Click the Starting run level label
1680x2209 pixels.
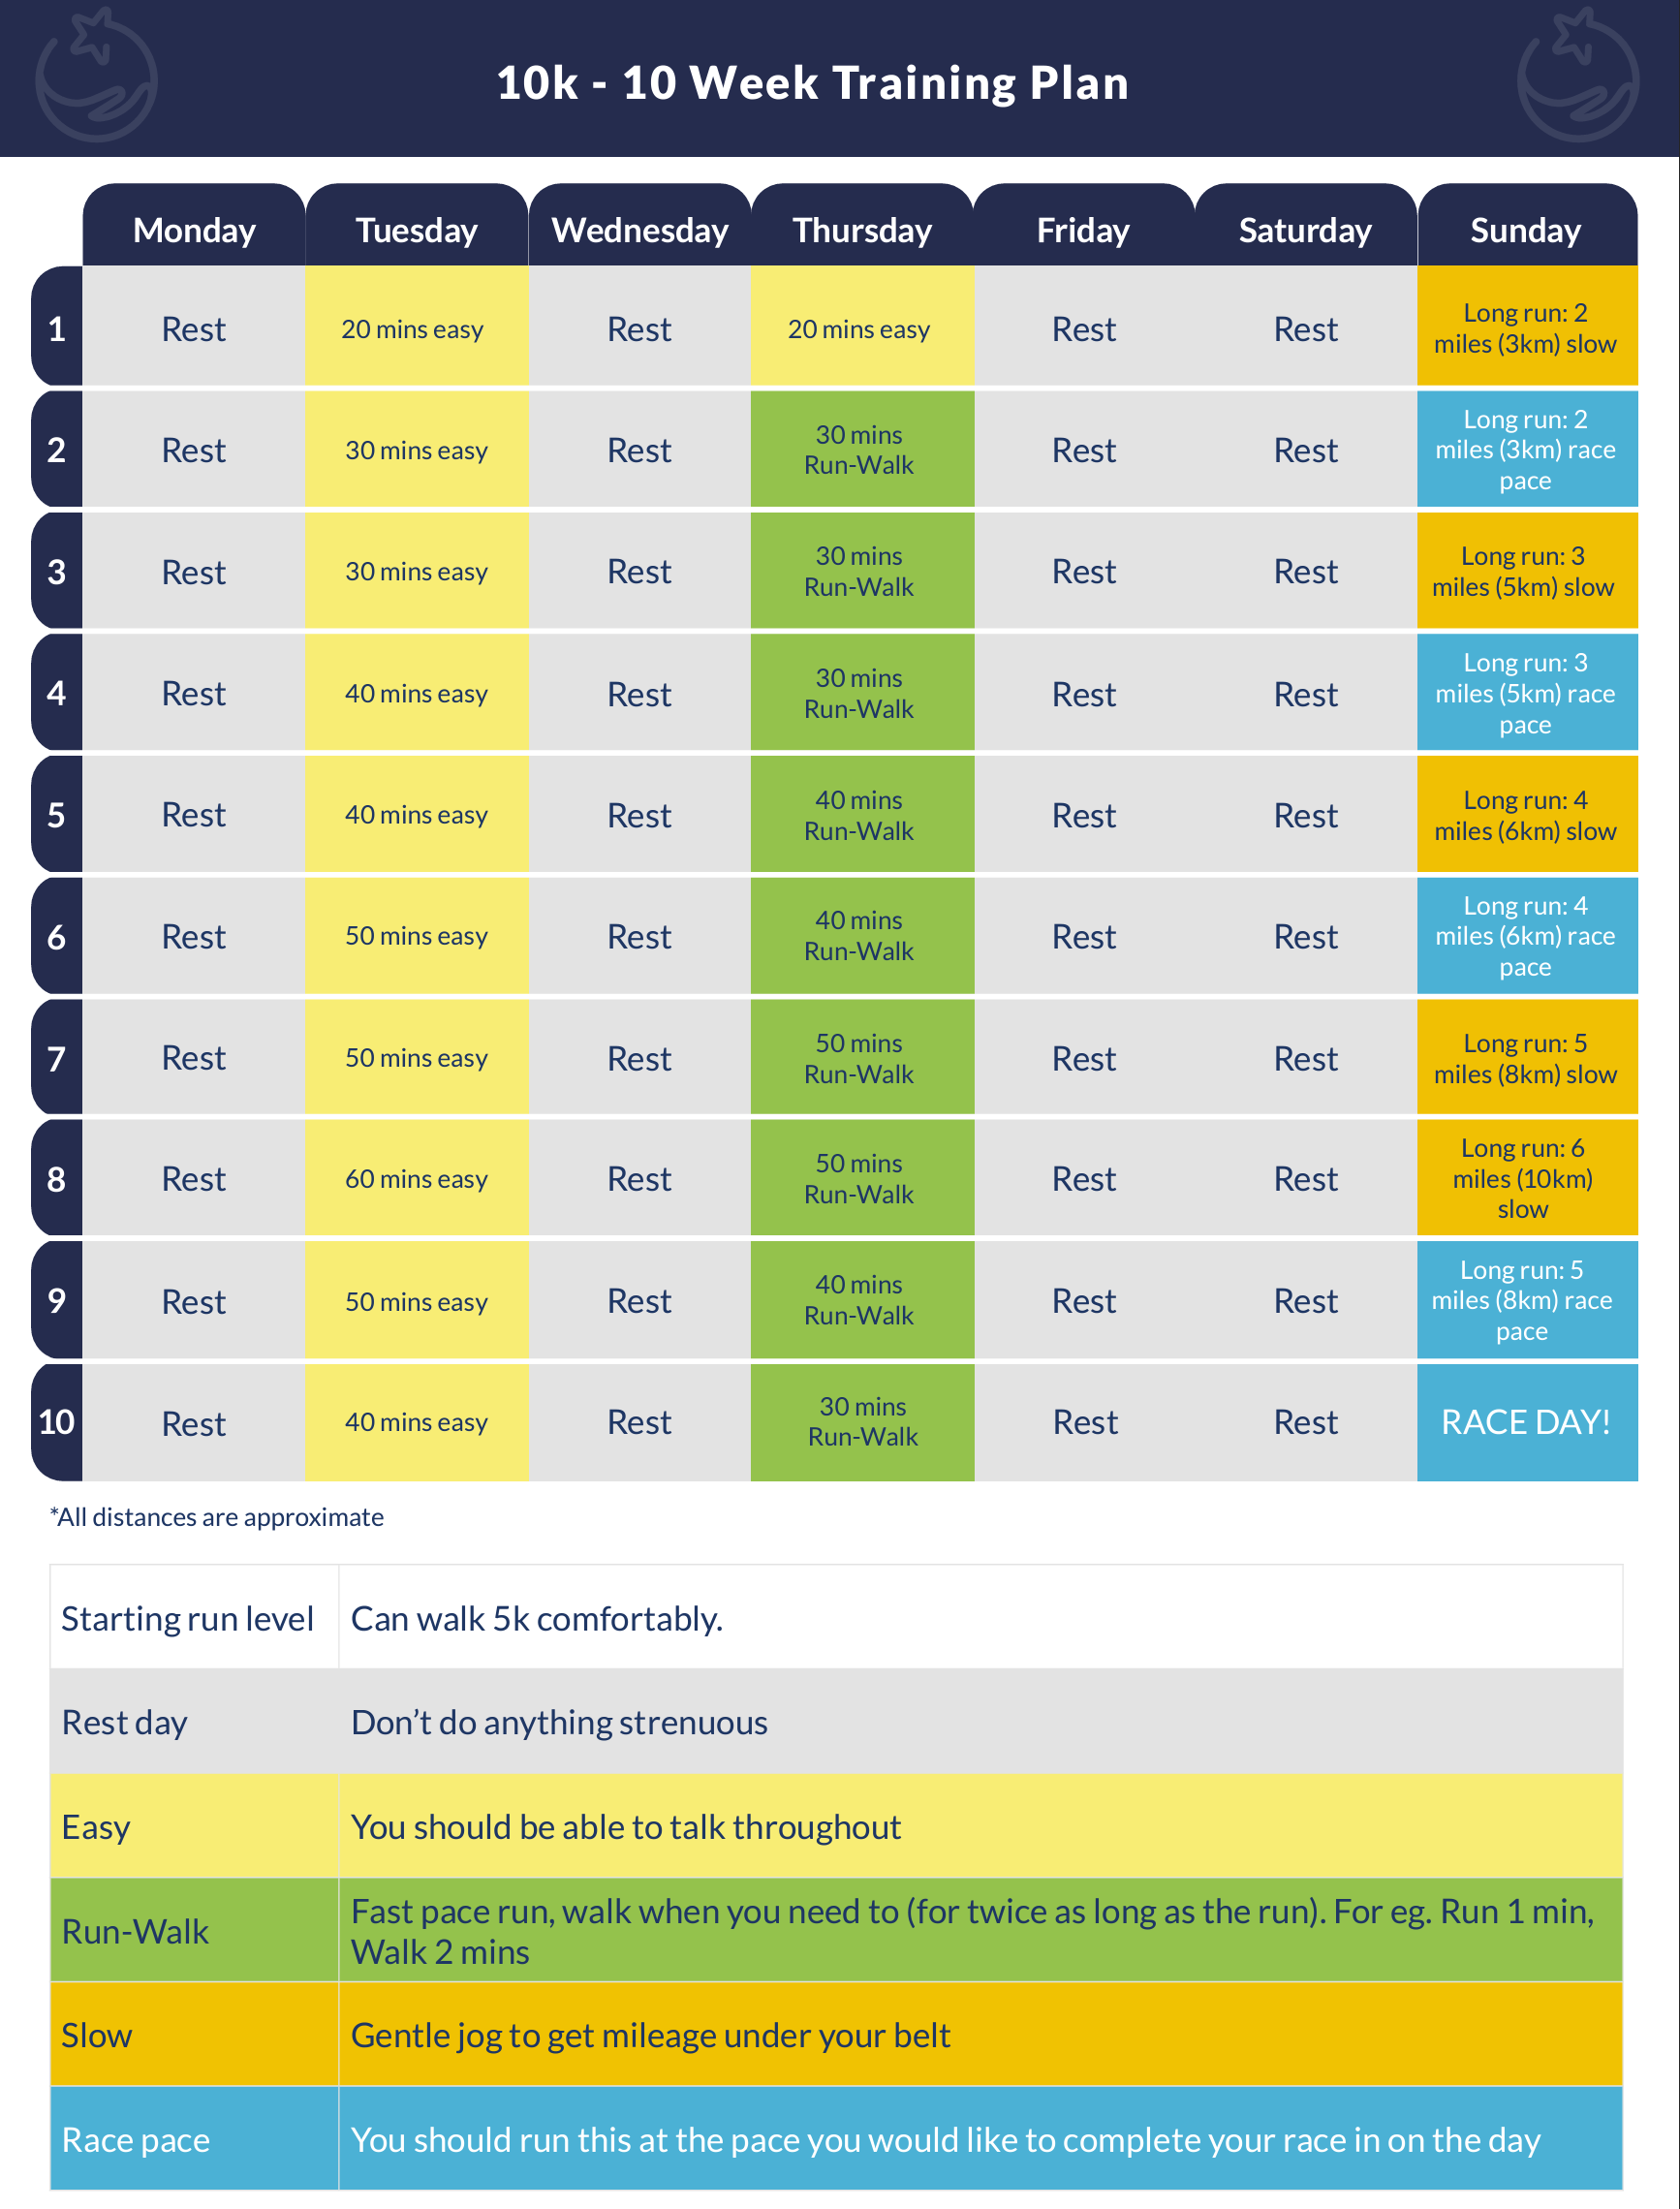coord(187,1618)
